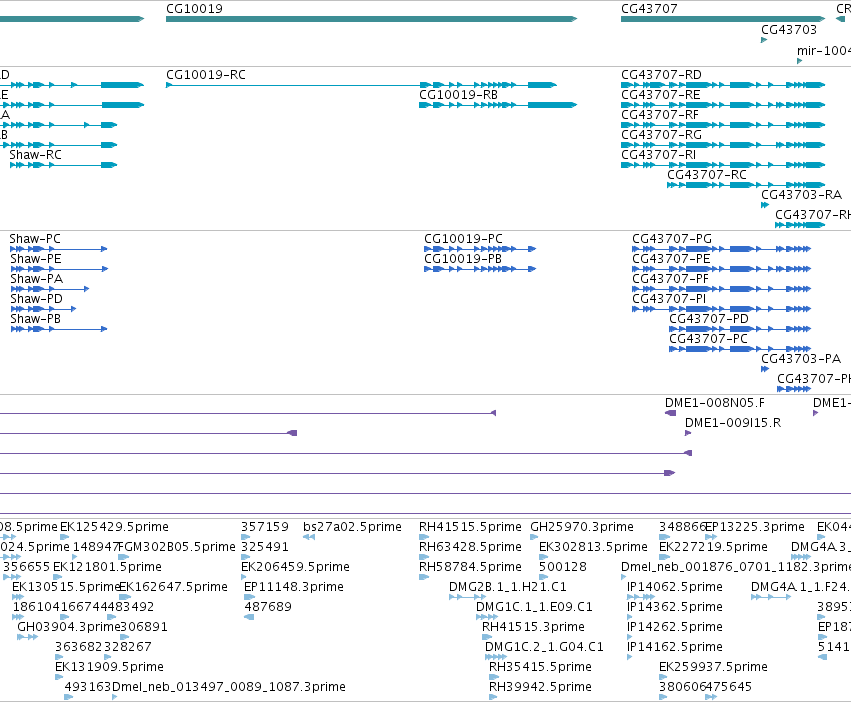Click the CG10019 gene label
Image resolution: width=851 pixels, height=702 pixels.
(x=194, y=9)
